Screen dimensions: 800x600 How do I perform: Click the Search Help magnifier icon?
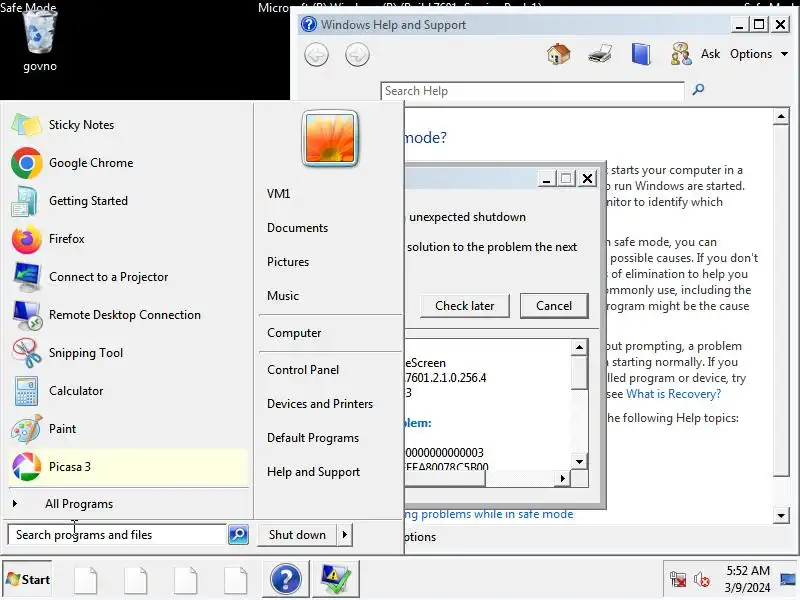(x=698, y=90)
